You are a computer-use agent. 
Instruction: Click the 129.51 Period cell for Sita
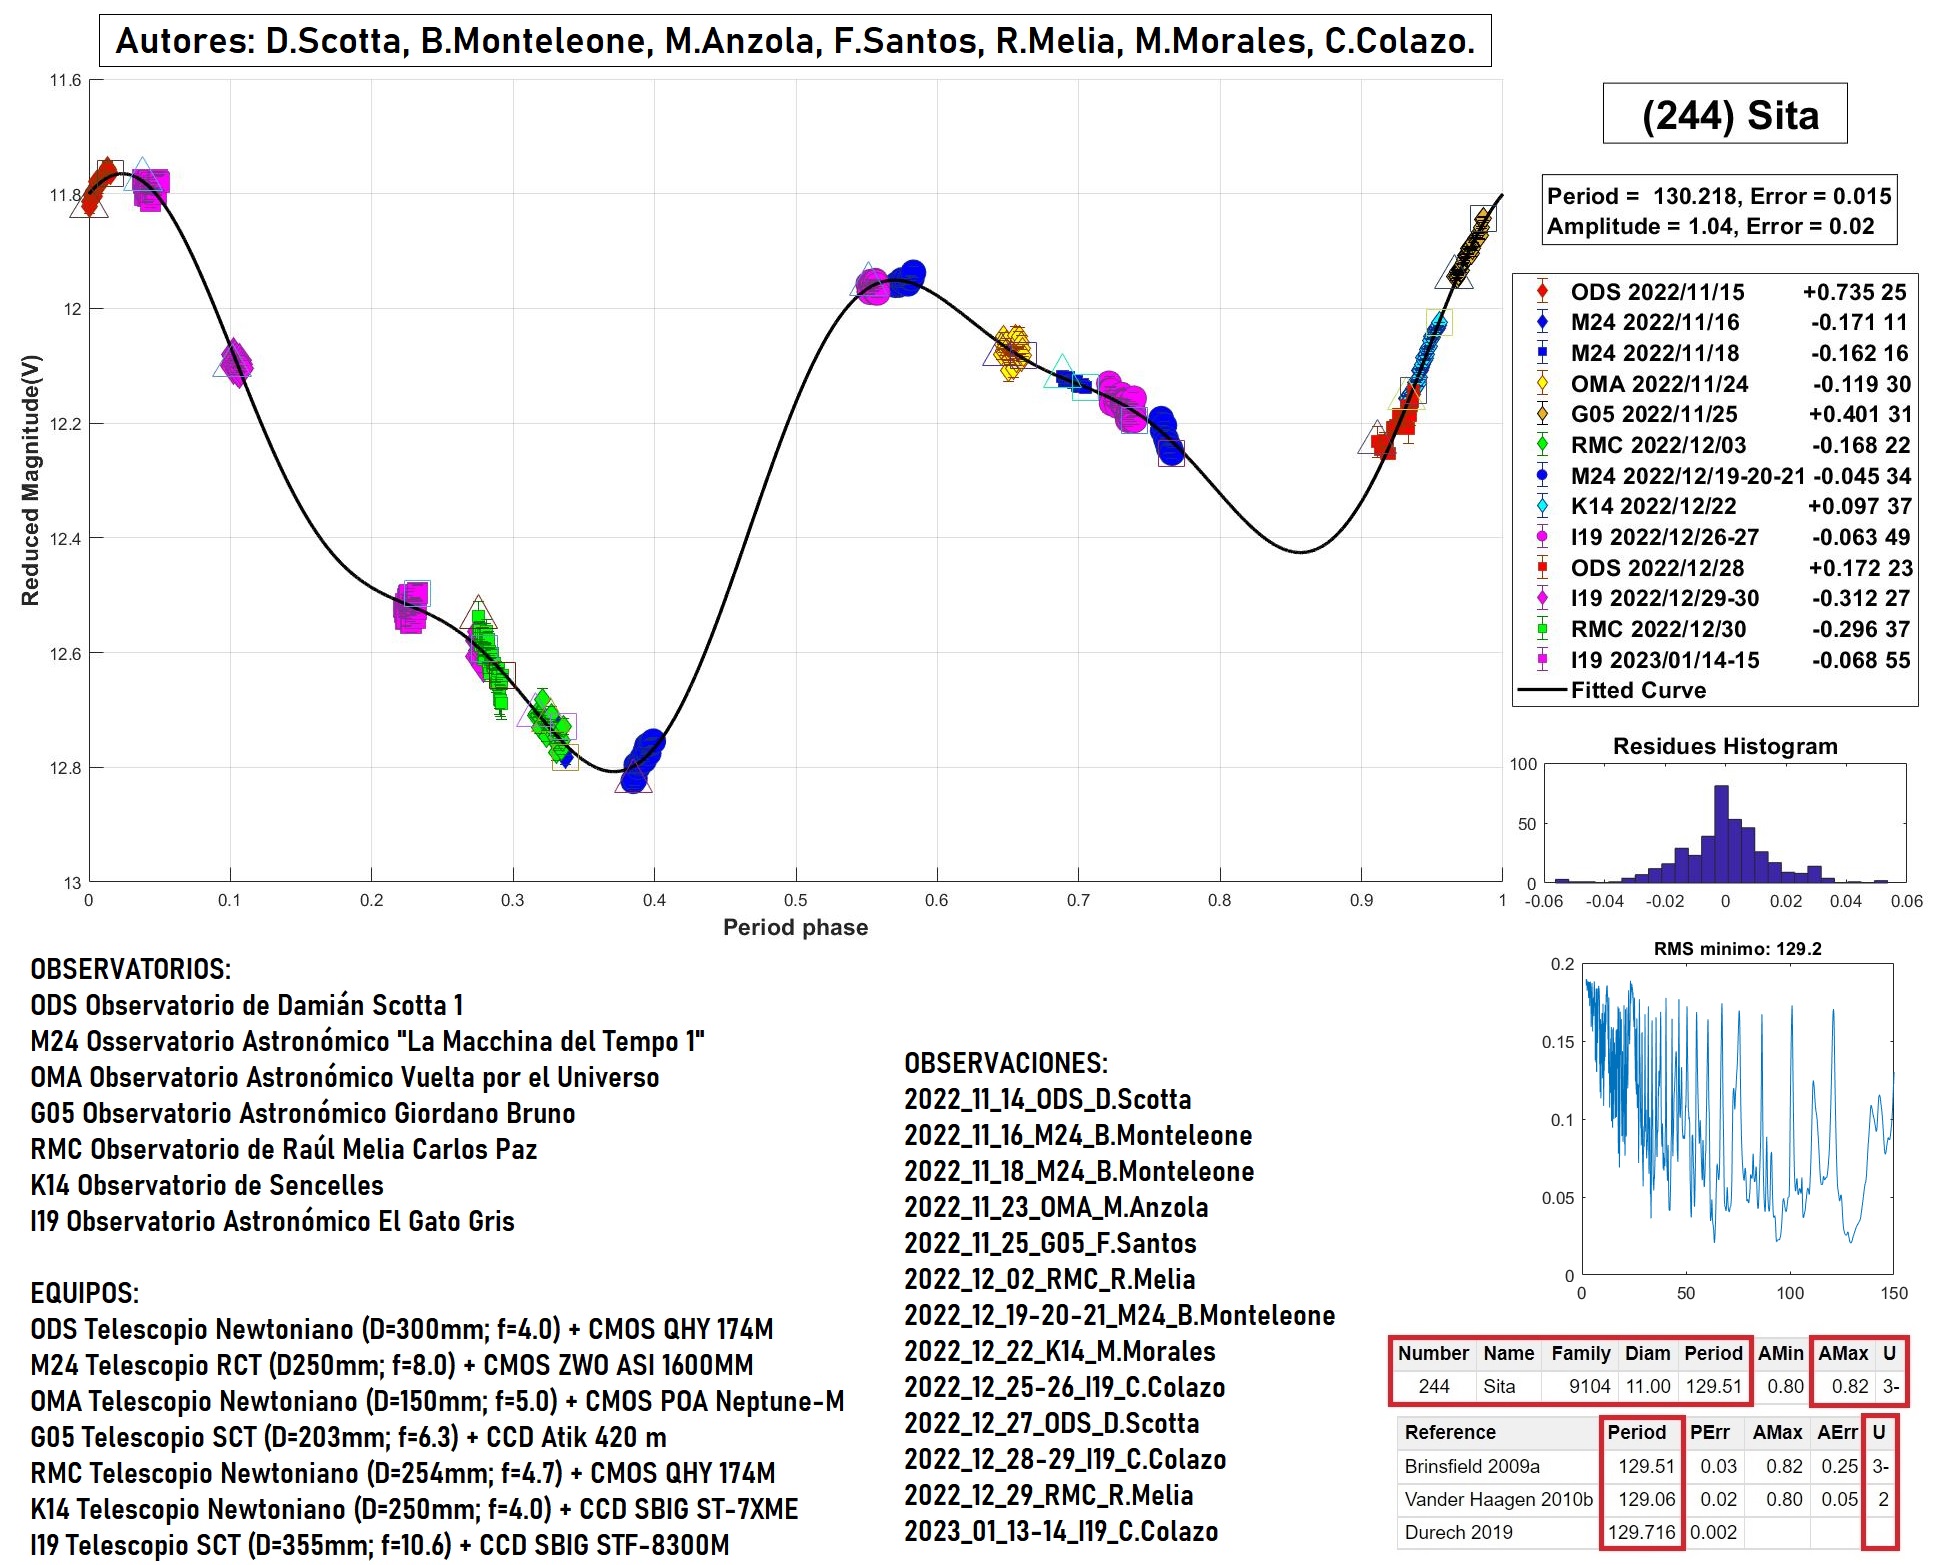1714,1386
